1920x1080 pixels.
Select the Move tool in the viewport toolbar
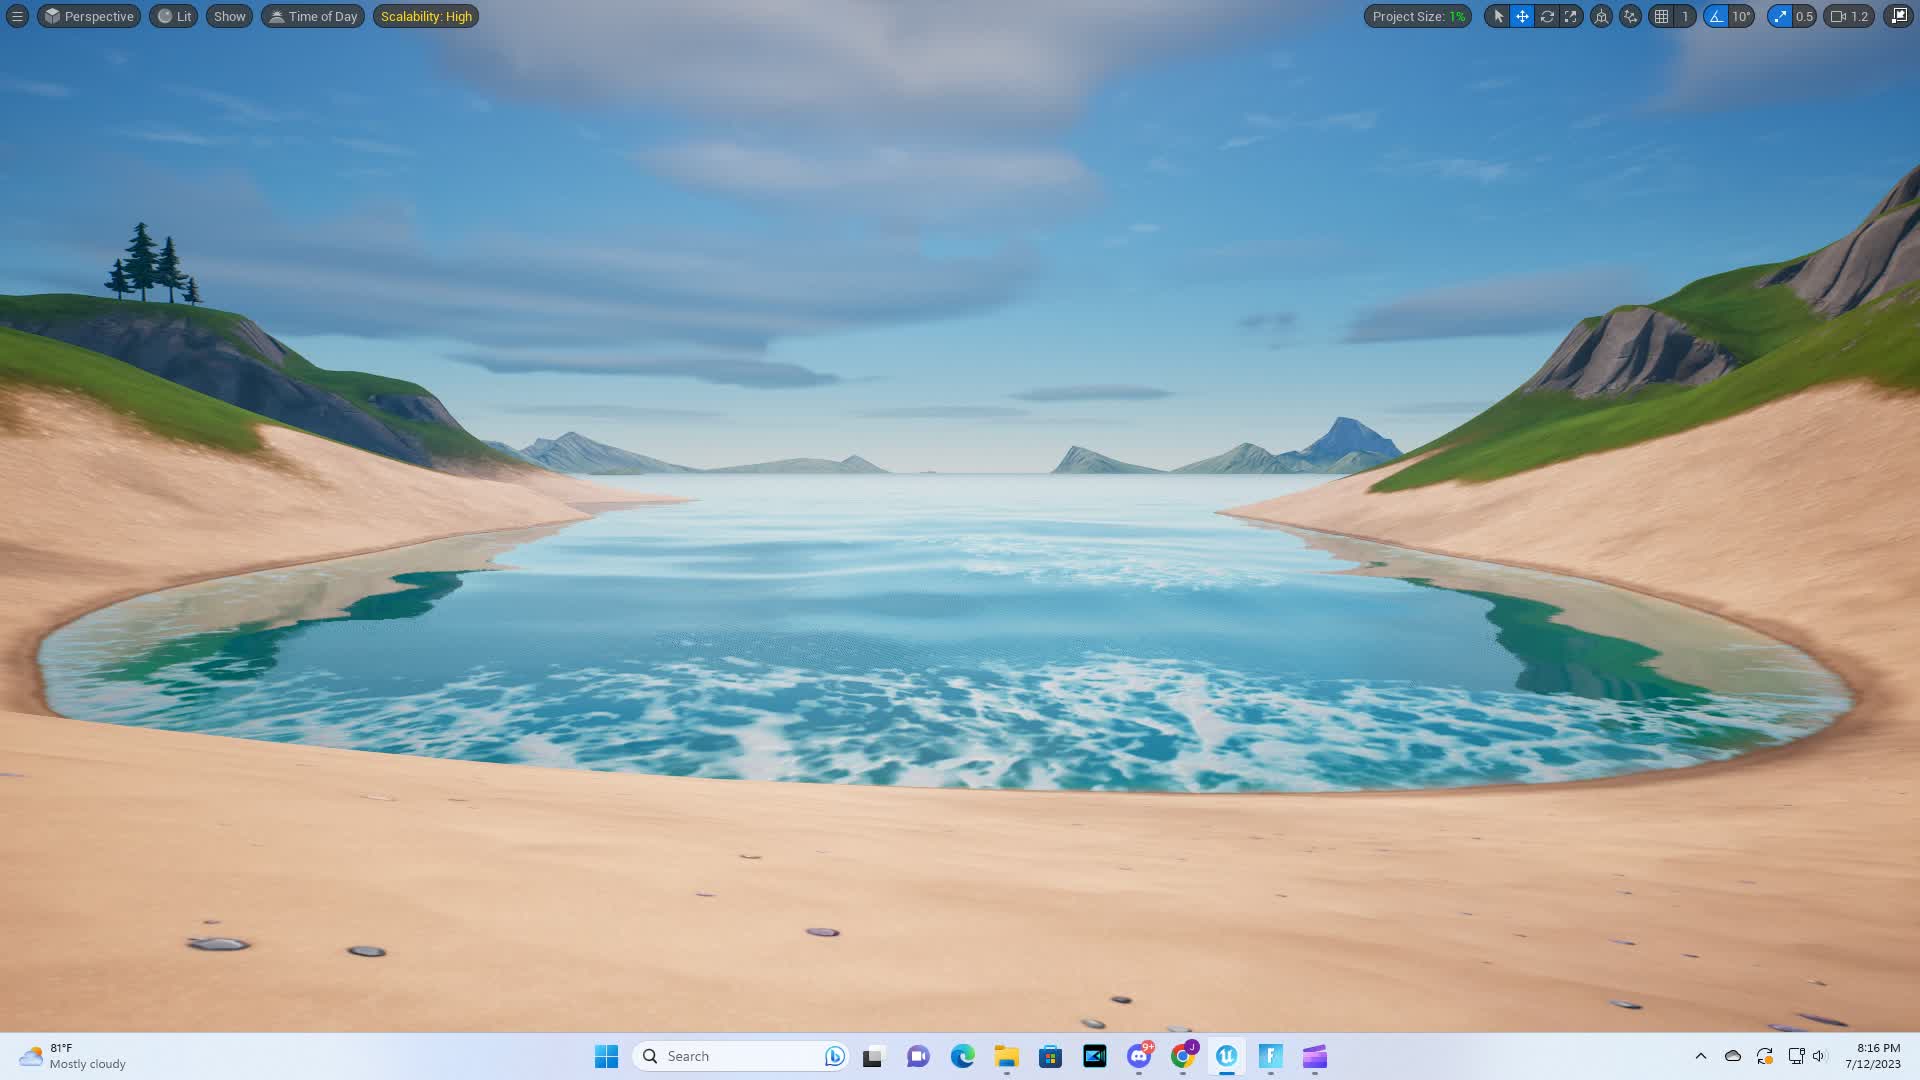(x=1521, y=16)
